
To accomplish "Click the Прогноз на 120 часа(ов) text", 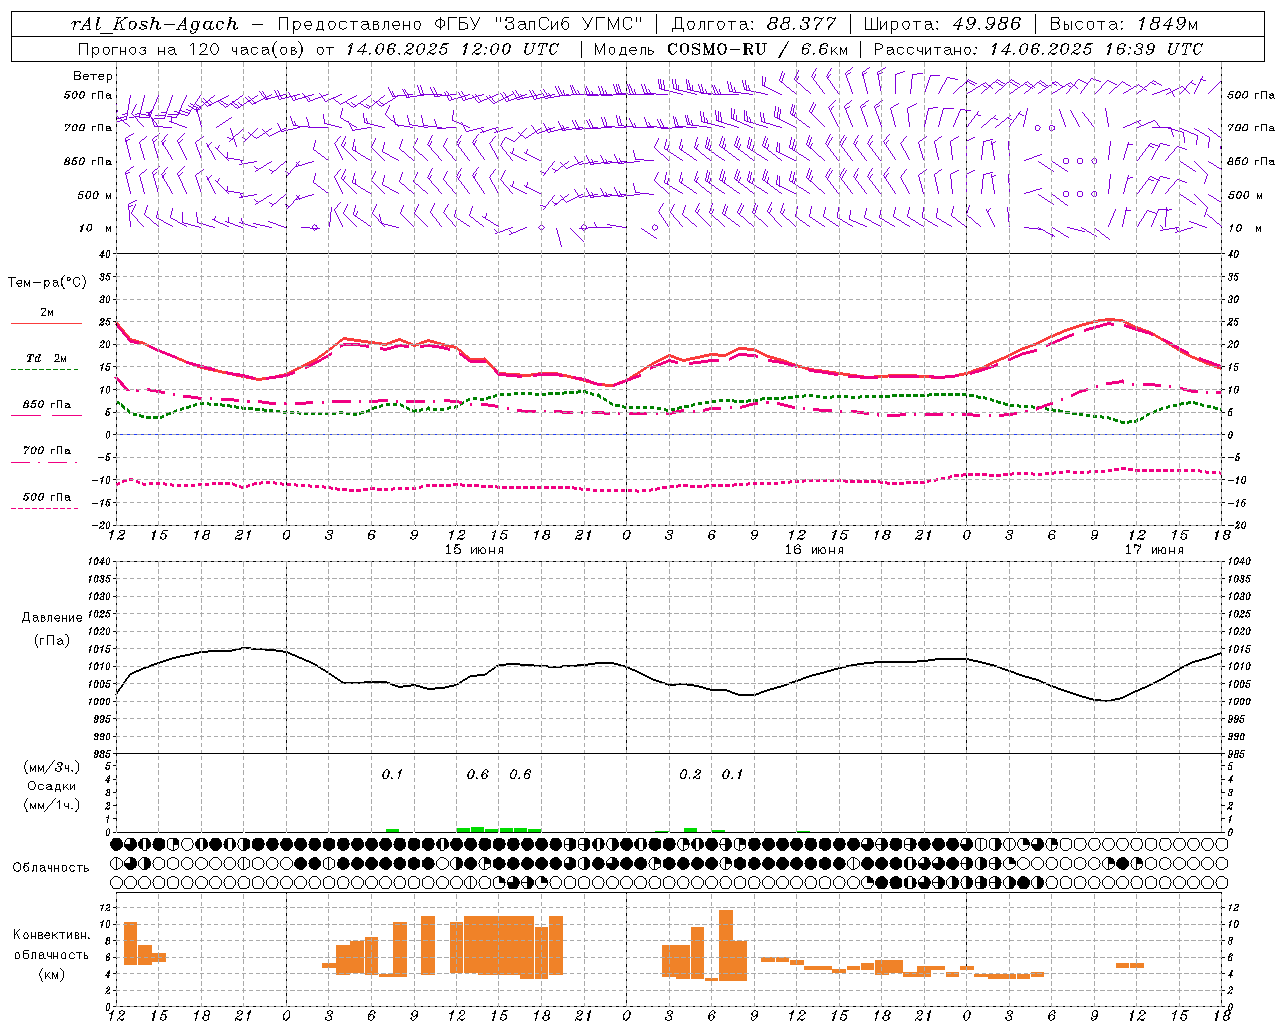I will 192,49.
